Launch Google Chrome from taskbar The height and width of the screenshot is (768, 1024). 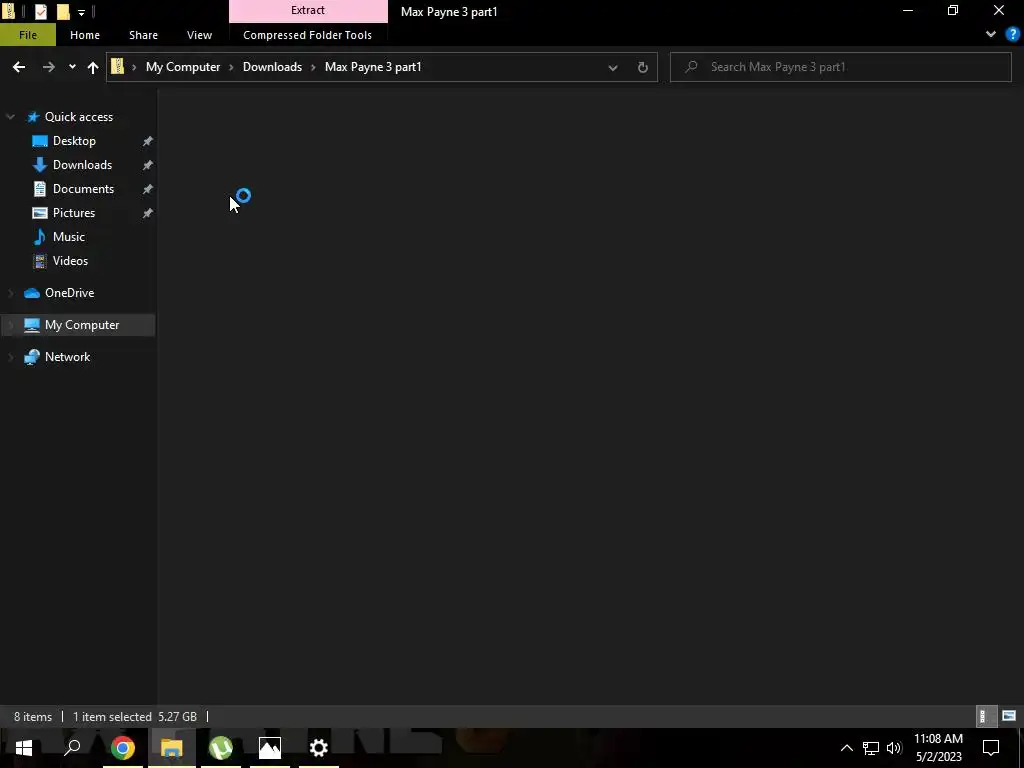123,748
